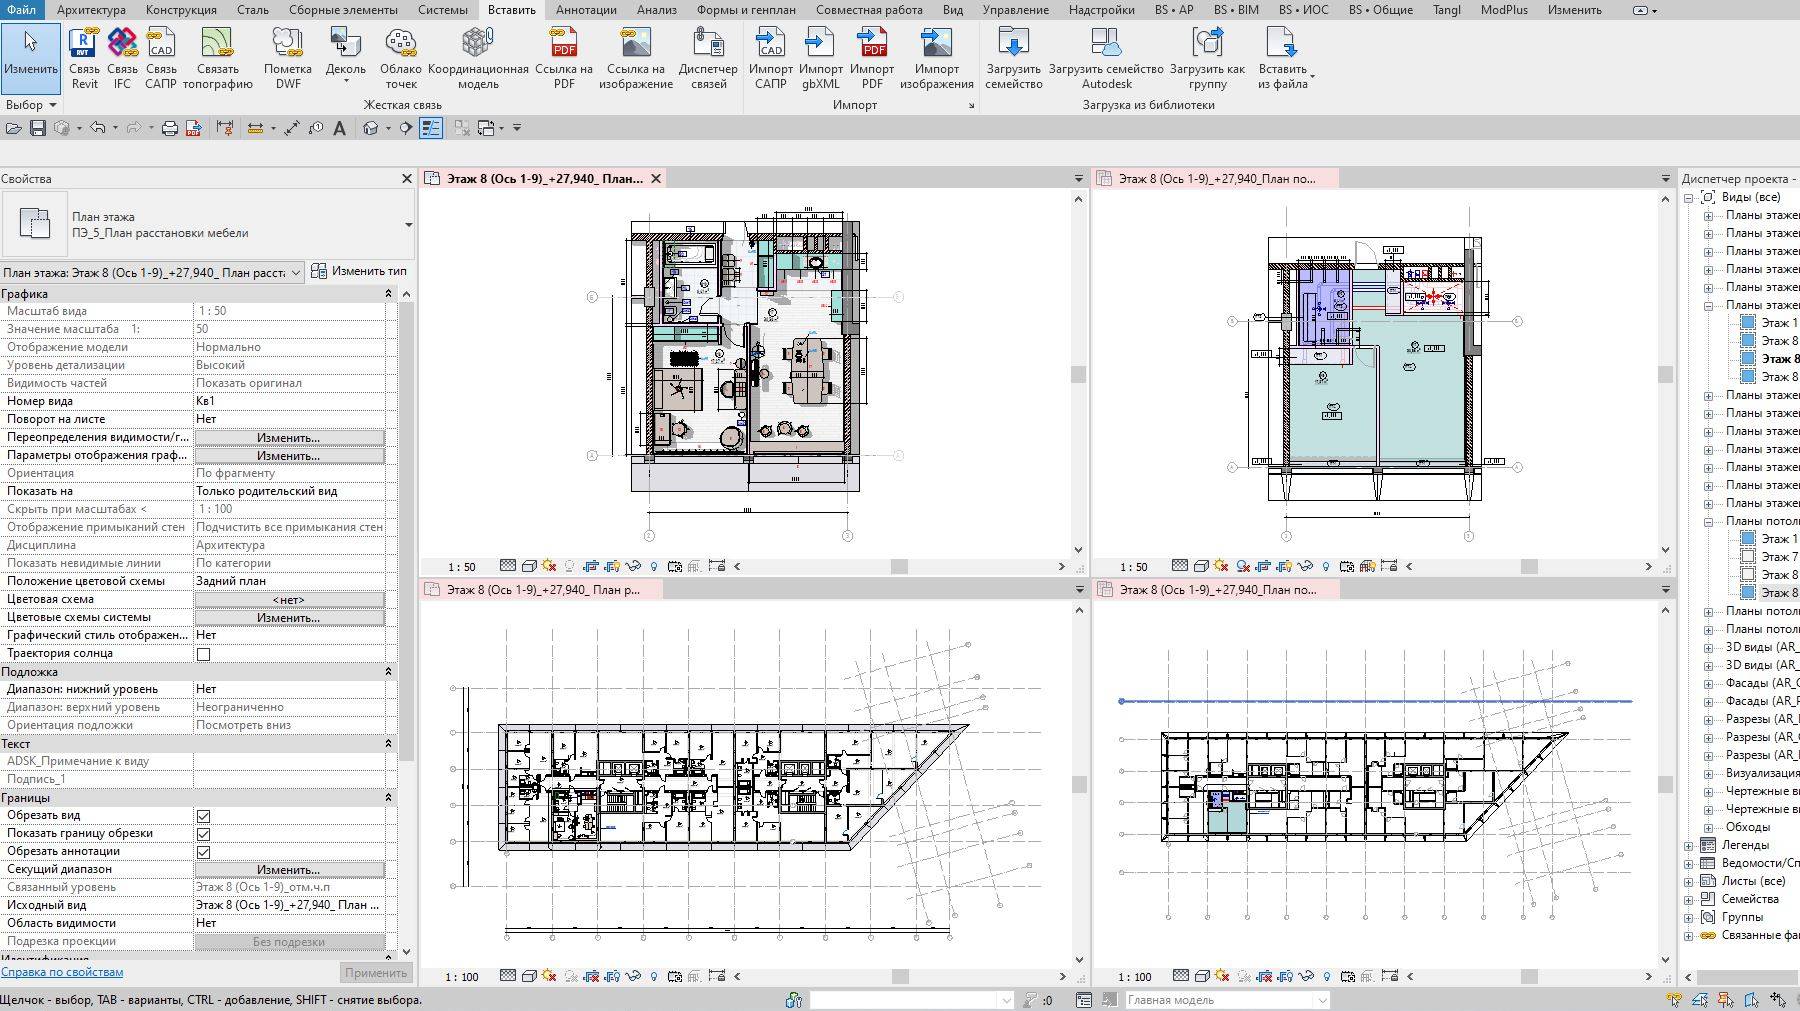Uncheck the Показать границу обрезки checkbox
This screenshot has width=1800, height=1011.
tap(204, 833)
